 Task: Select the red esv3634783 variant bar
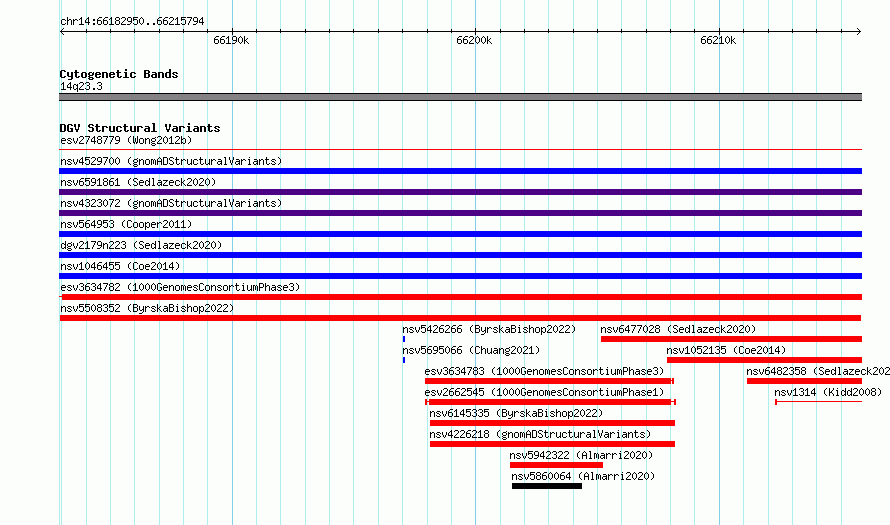(x=549, y=381)
